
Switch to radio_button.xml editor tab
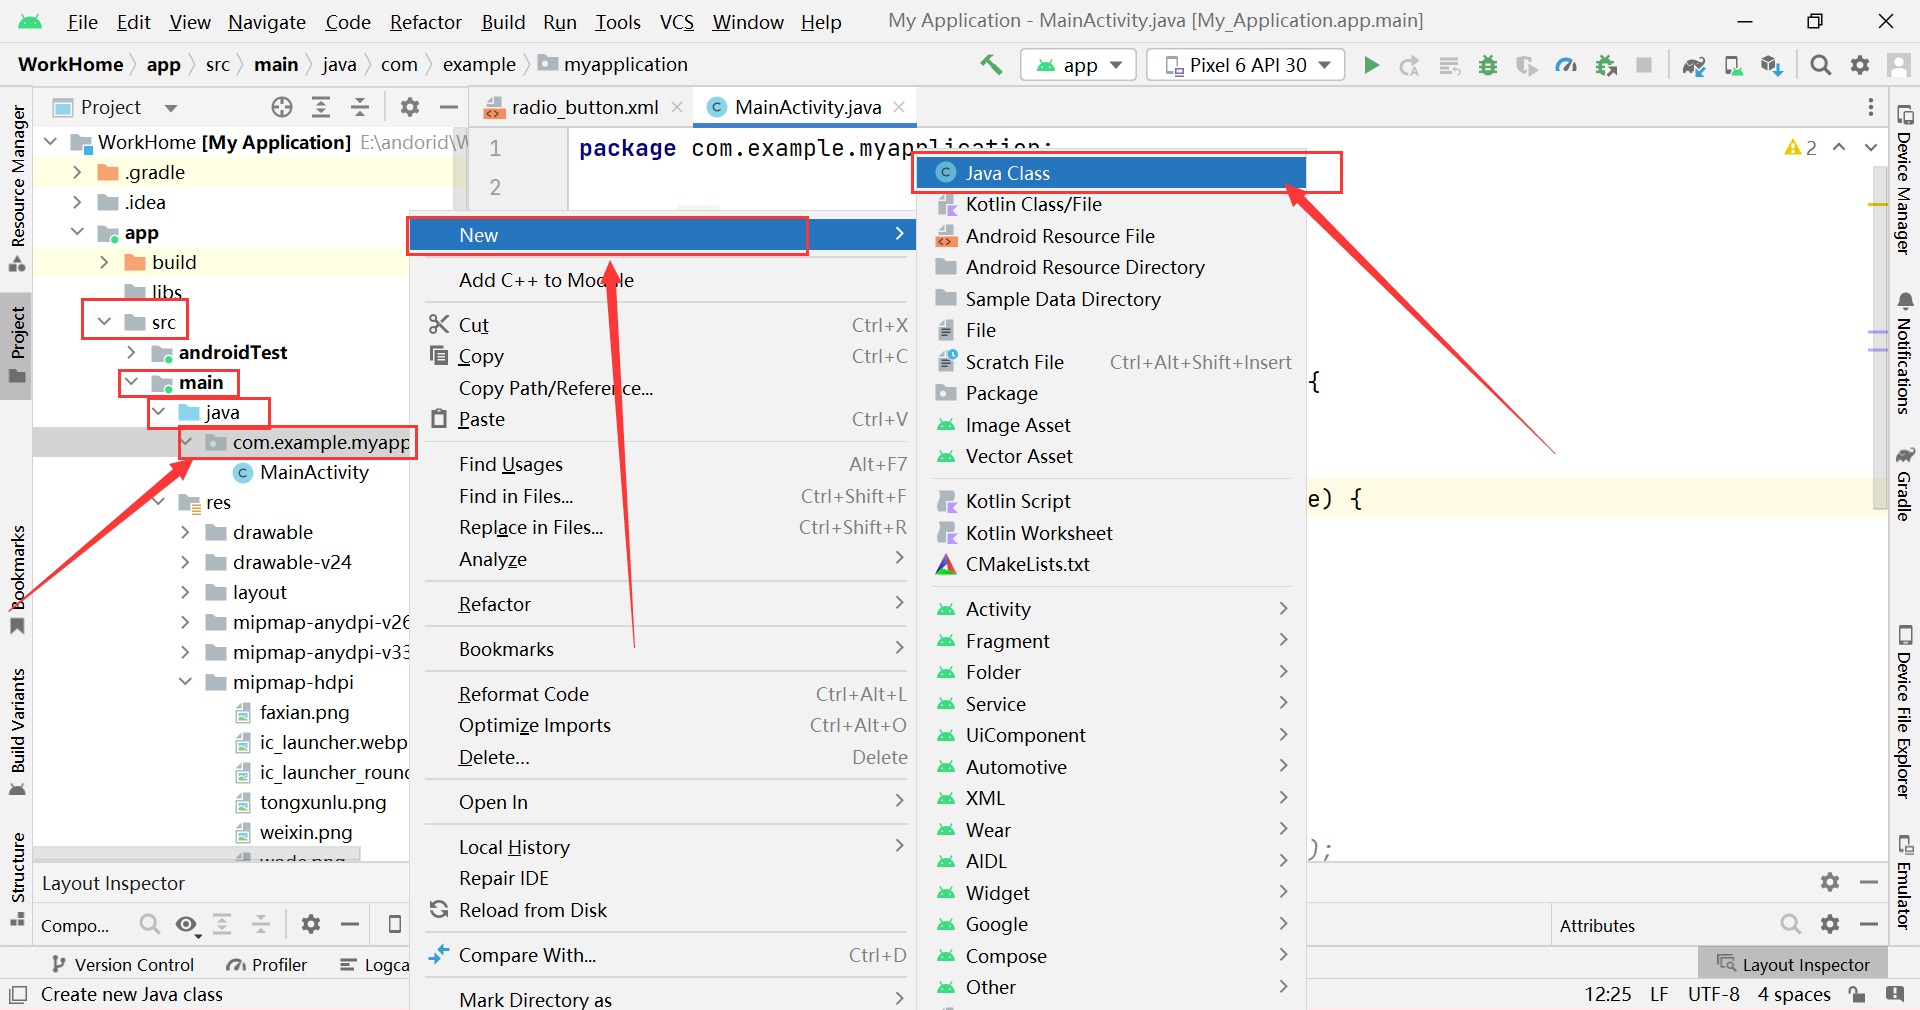click(584, 107)
